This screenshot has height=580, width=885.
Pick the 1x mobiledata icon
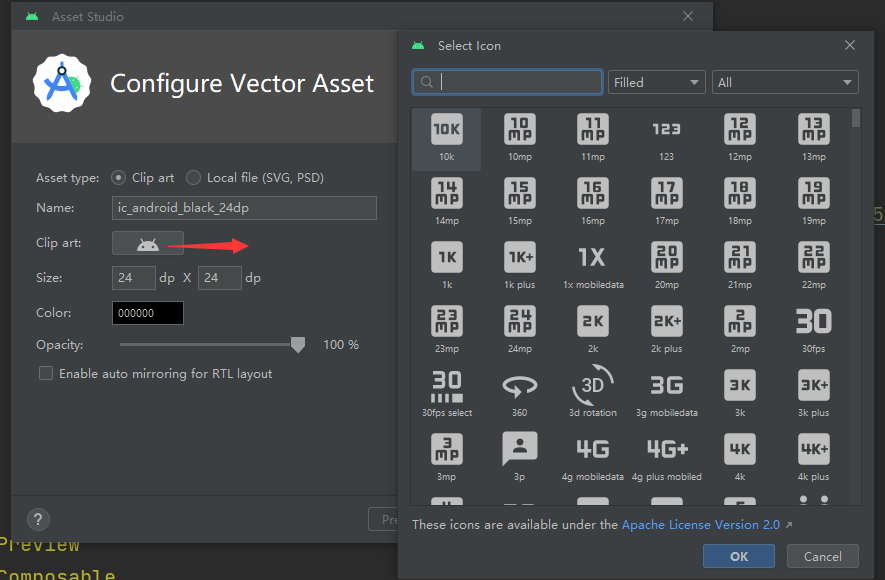(592, 258)
